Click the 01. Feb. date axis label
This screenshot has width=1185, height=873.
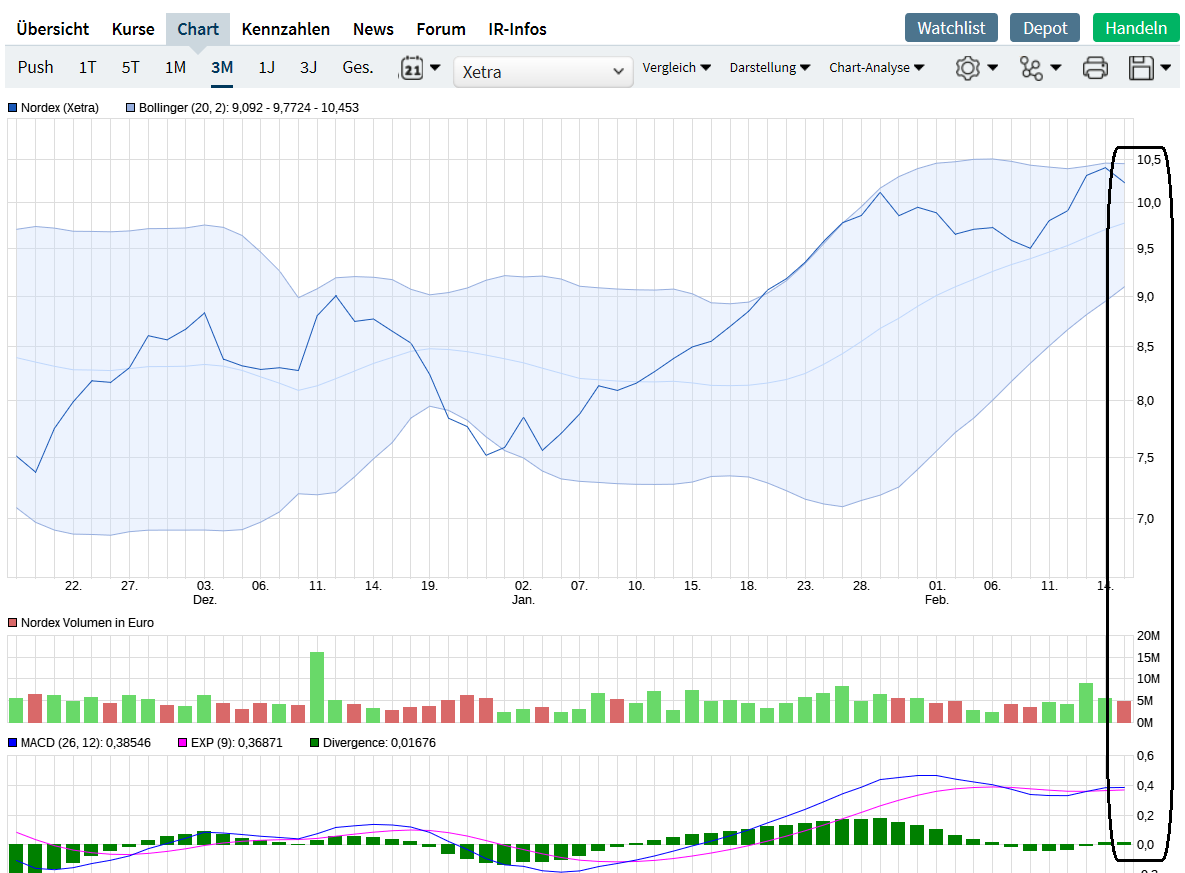pyautogui.click(x=936, y=593)
